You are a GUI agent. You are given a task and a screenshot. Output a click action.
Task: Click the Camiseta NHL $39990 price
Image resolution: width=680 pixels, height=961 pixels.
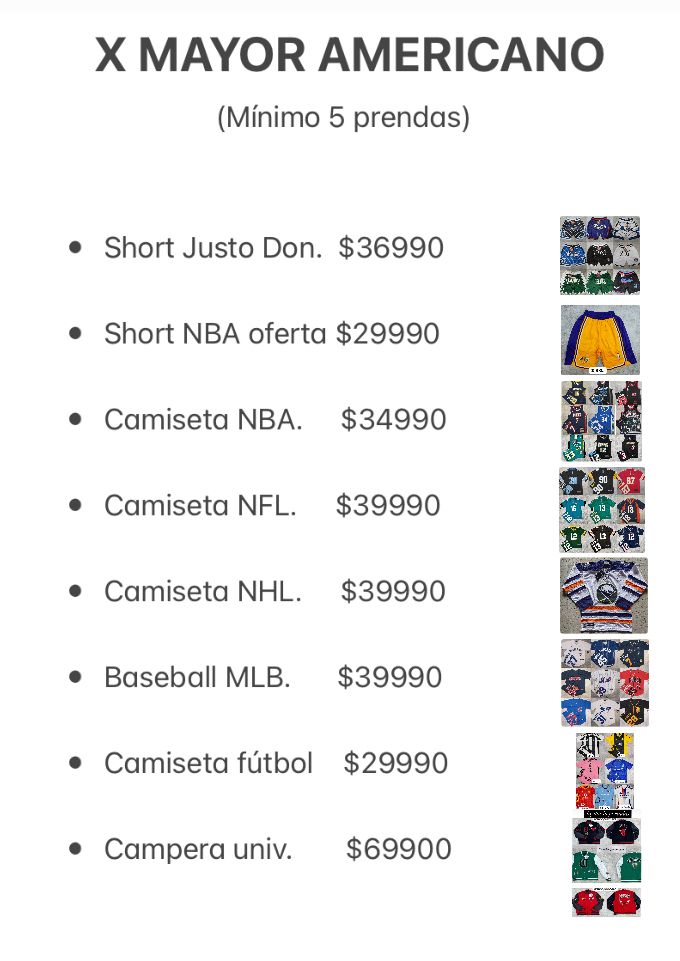[393, 592]
